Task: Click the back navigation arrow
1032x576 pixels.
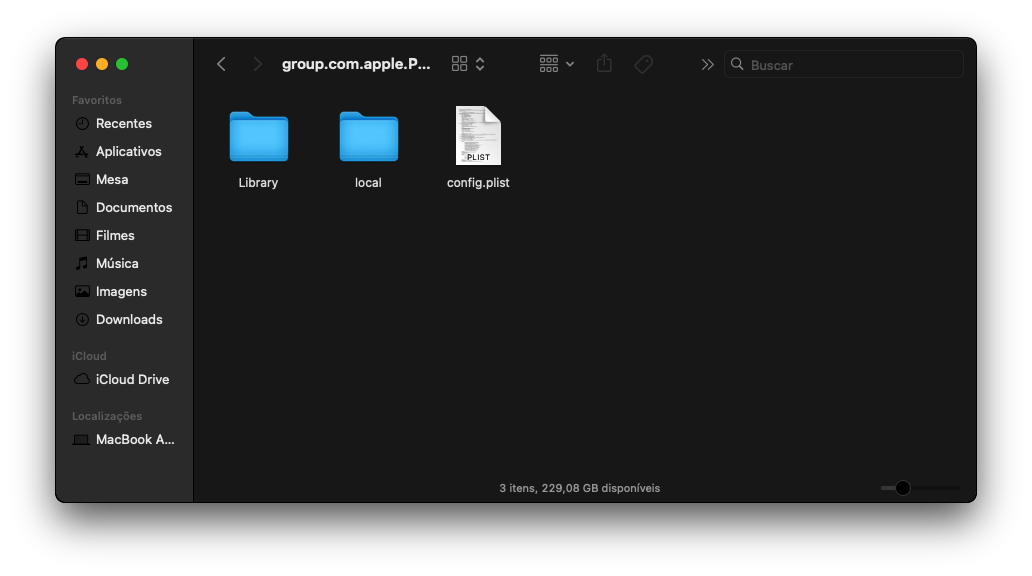Action: tap(221, 64)
